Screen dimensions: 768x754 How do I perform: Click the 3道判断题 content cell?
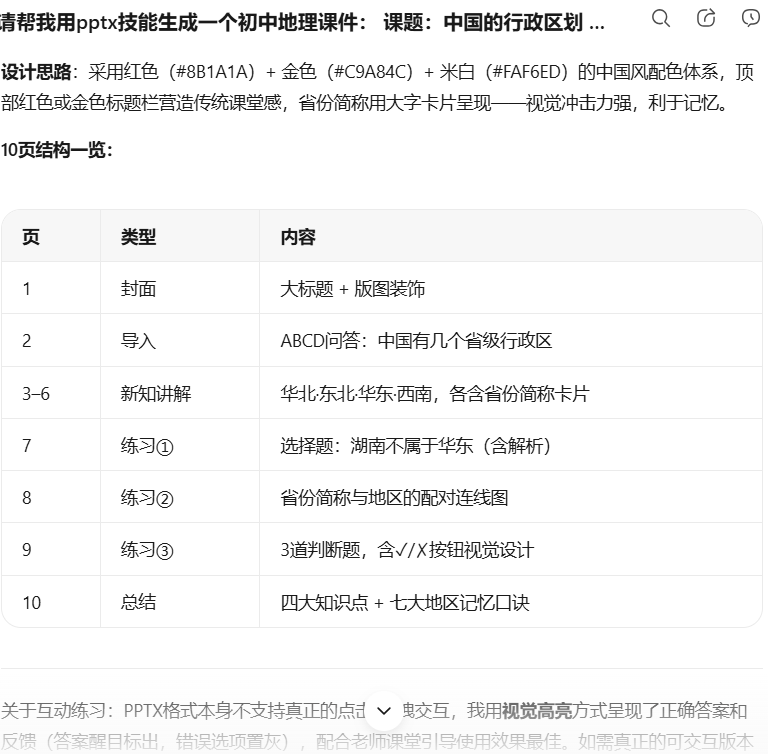[x=511, y=550]
